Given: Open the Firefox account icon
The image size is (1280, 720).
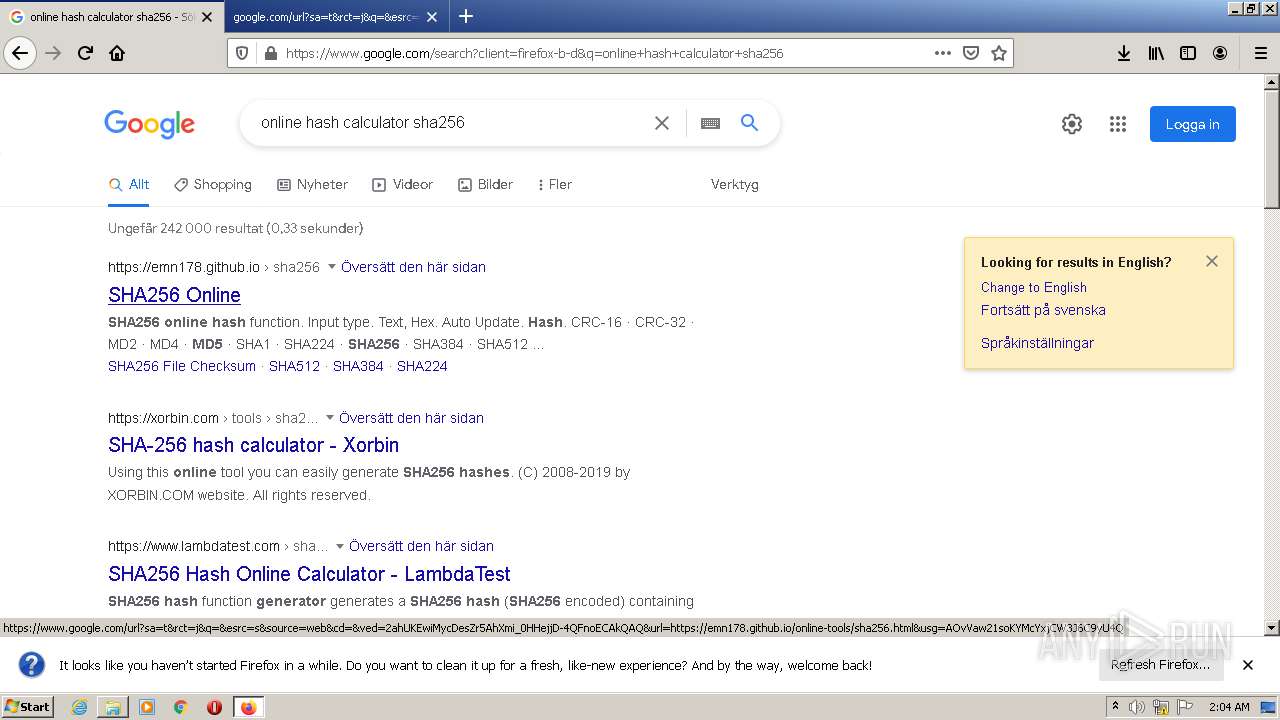Looking at the screenshot, I should [1220, 53].
